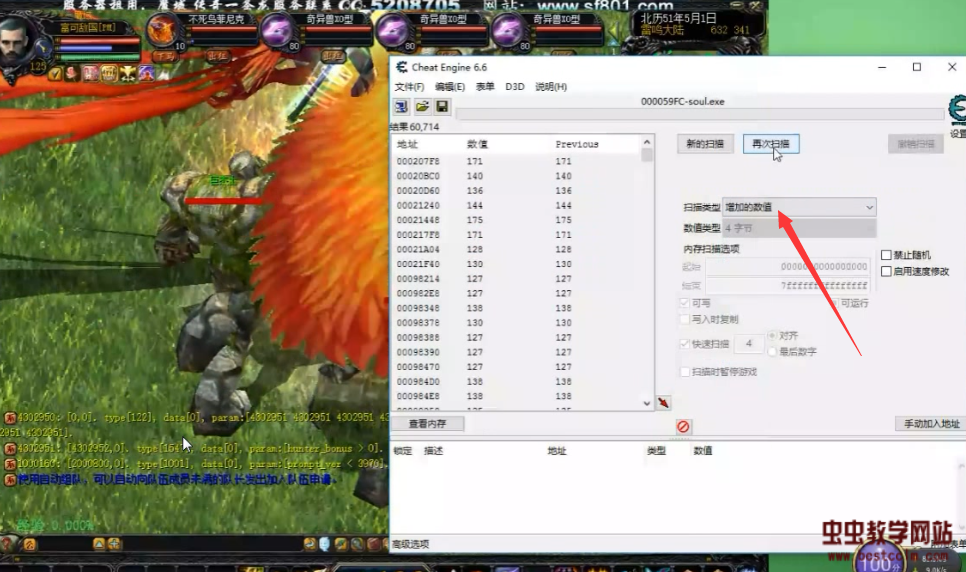Click the 新的扫描 button
This screenshot has width=966, height=572.
pyautogui.click(x=705, y=144)
